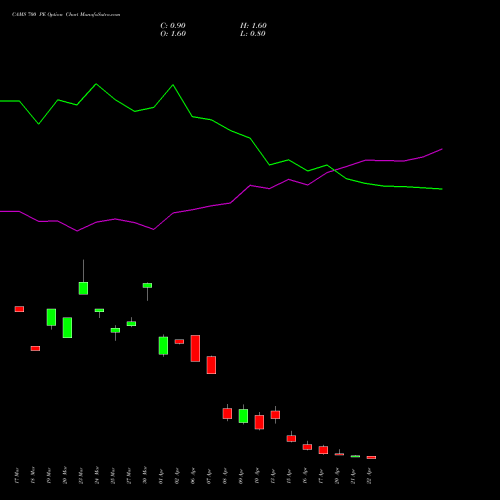Click the CAMS 780 PE Option chart title
The image size is (500, 500).
coord(66,15)
